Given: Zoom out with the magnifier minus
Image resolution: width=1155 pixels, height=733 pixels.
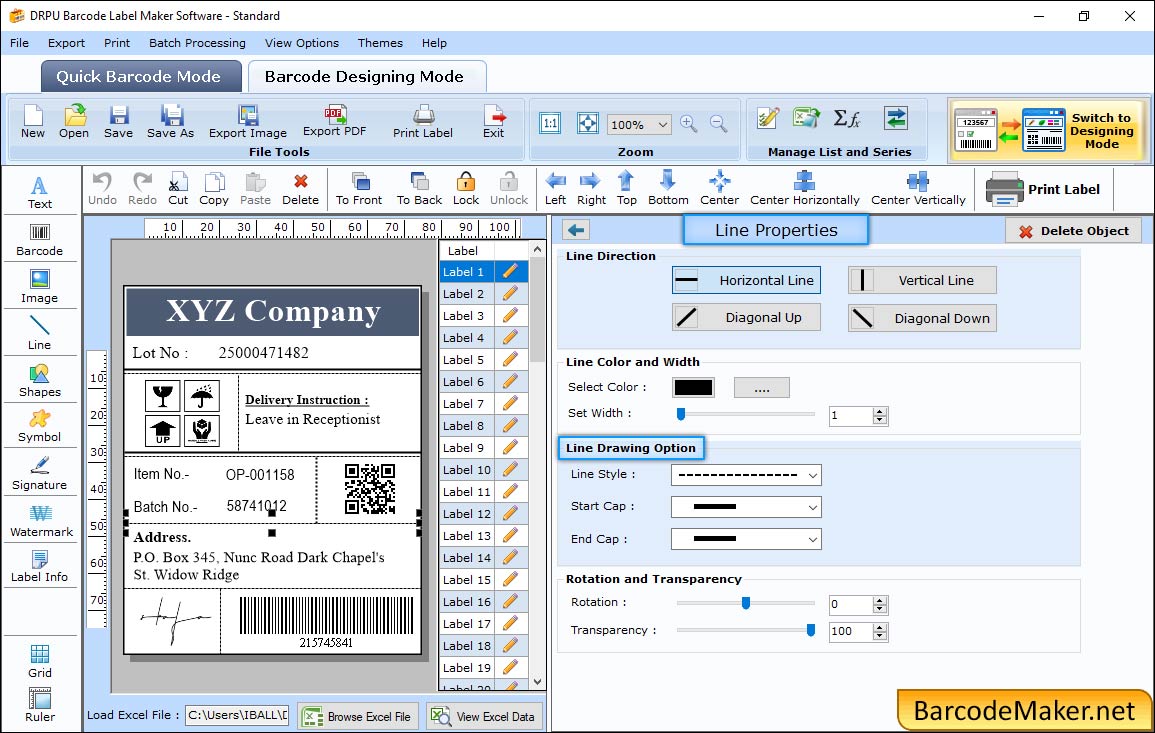Looking at the screenshot, I should (x=718, y=123).
